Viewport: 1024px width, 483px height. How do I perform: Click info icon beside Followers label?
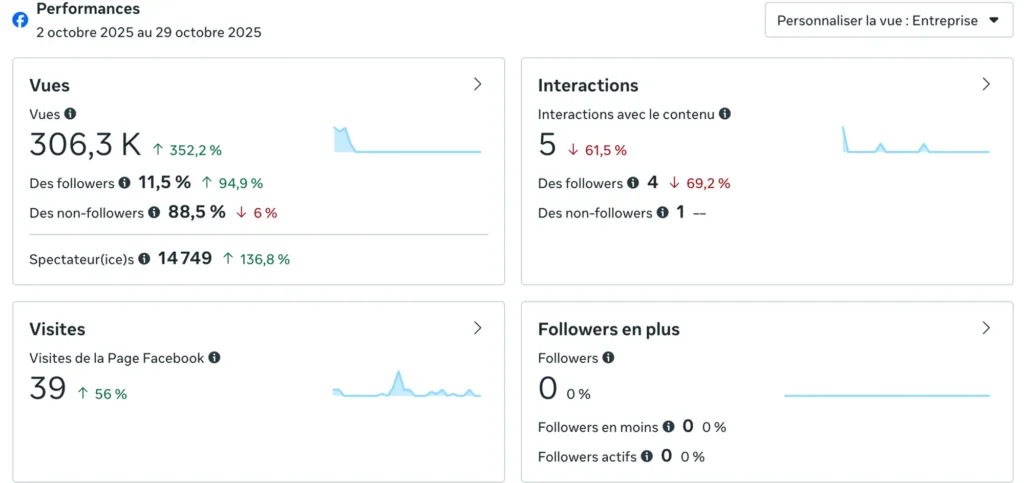[609, 357]
